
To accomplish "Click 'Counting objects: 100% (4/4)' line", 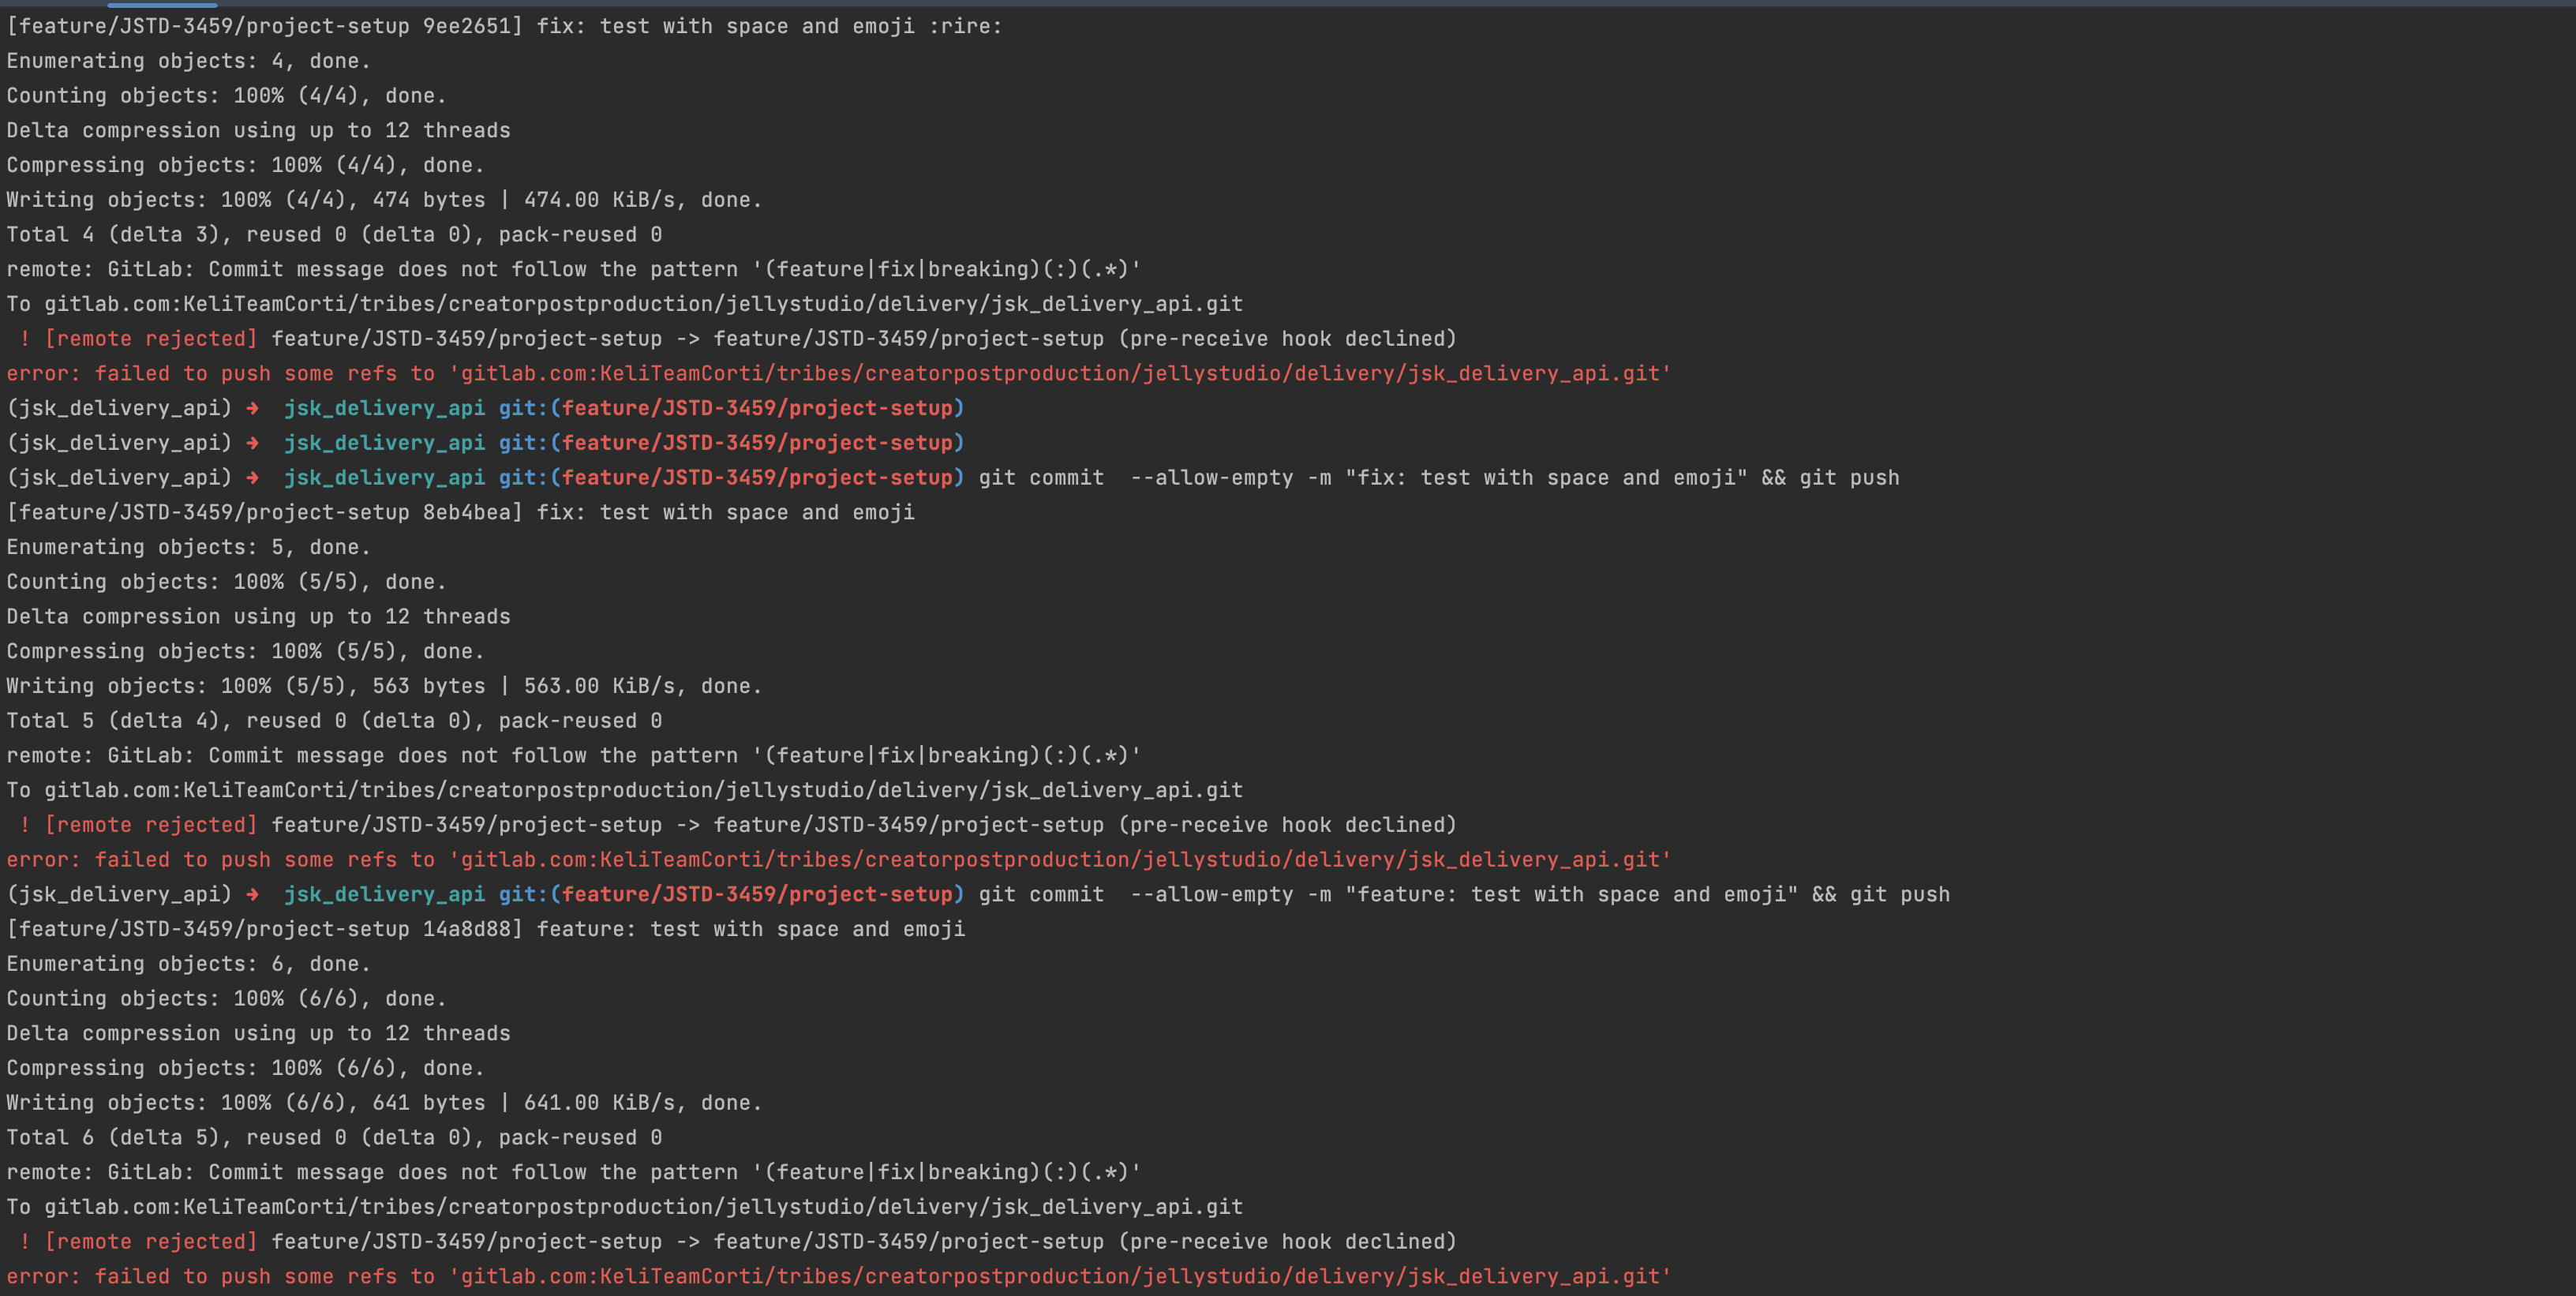I will tap(226, 96).
